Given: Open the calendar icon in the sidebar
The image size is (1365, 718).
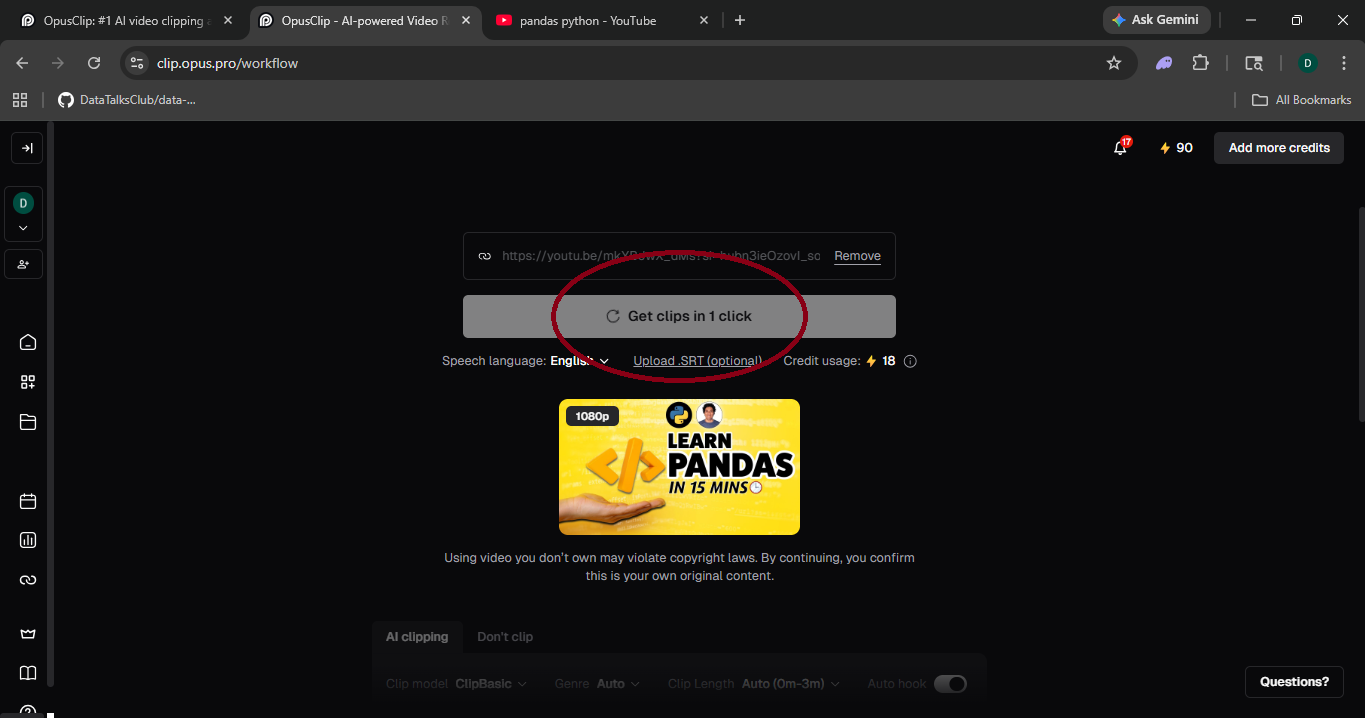Looking at the screenshot, I should [x=28, y=501].
